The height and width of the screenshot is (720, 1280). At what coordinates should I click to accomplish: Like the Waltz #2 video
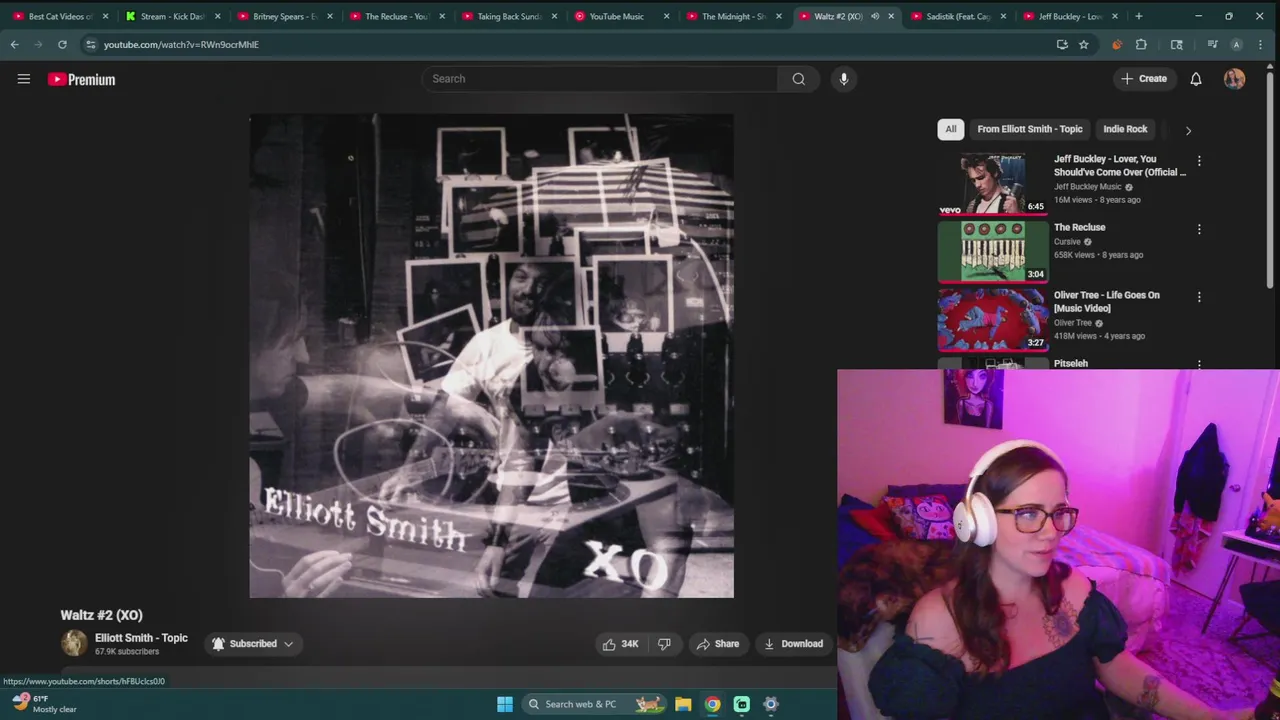point(620,644)
